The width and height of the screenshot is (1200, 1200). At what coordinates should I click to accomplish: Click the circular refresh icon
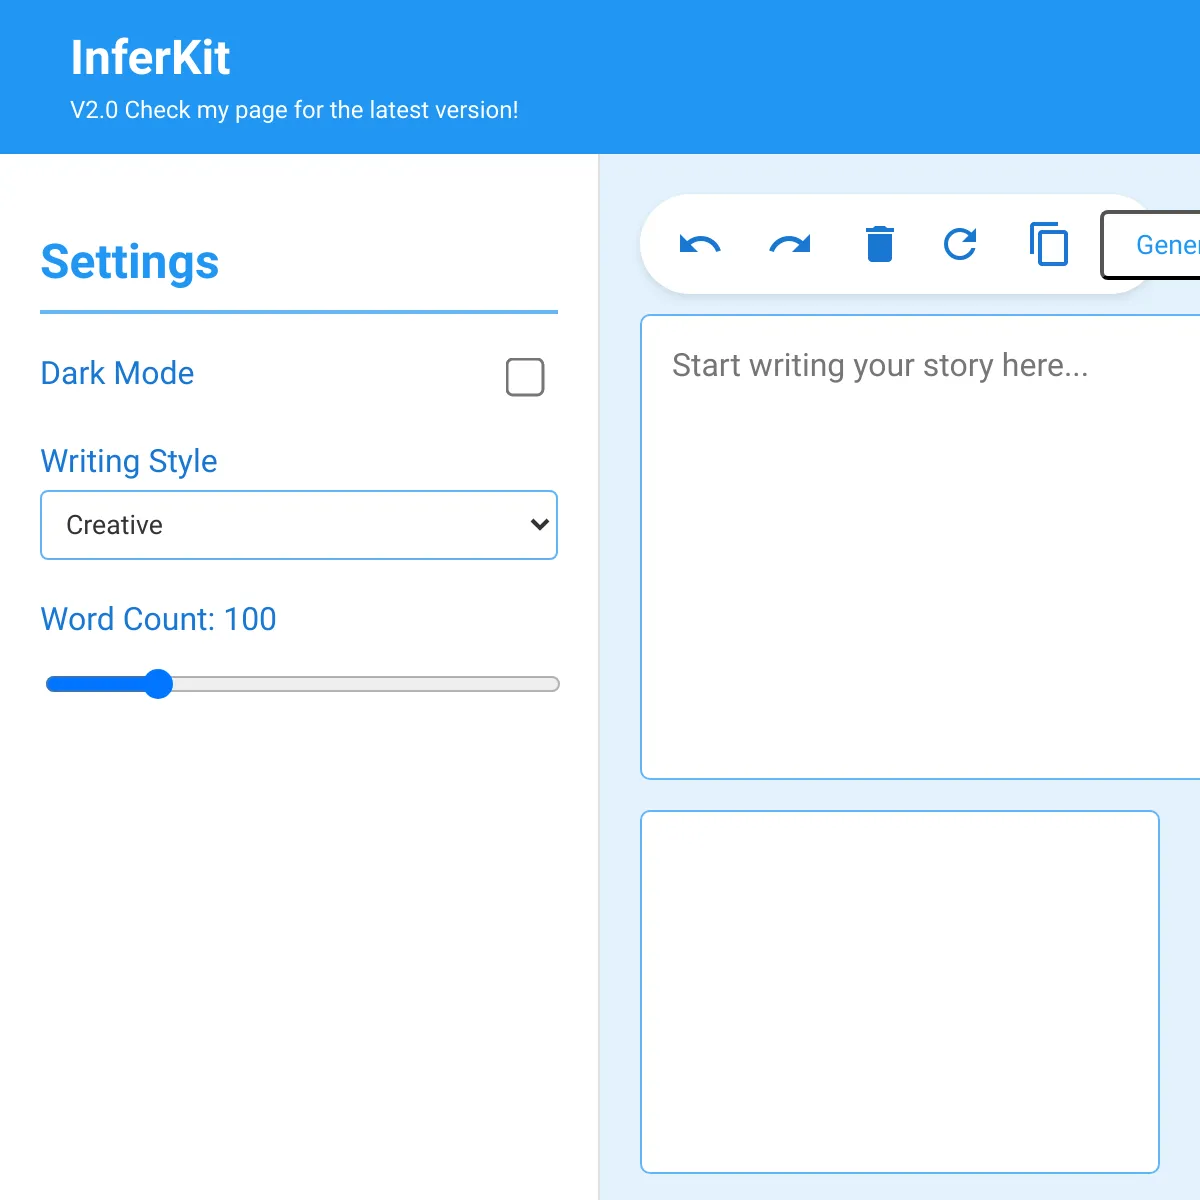pos(960,244)
